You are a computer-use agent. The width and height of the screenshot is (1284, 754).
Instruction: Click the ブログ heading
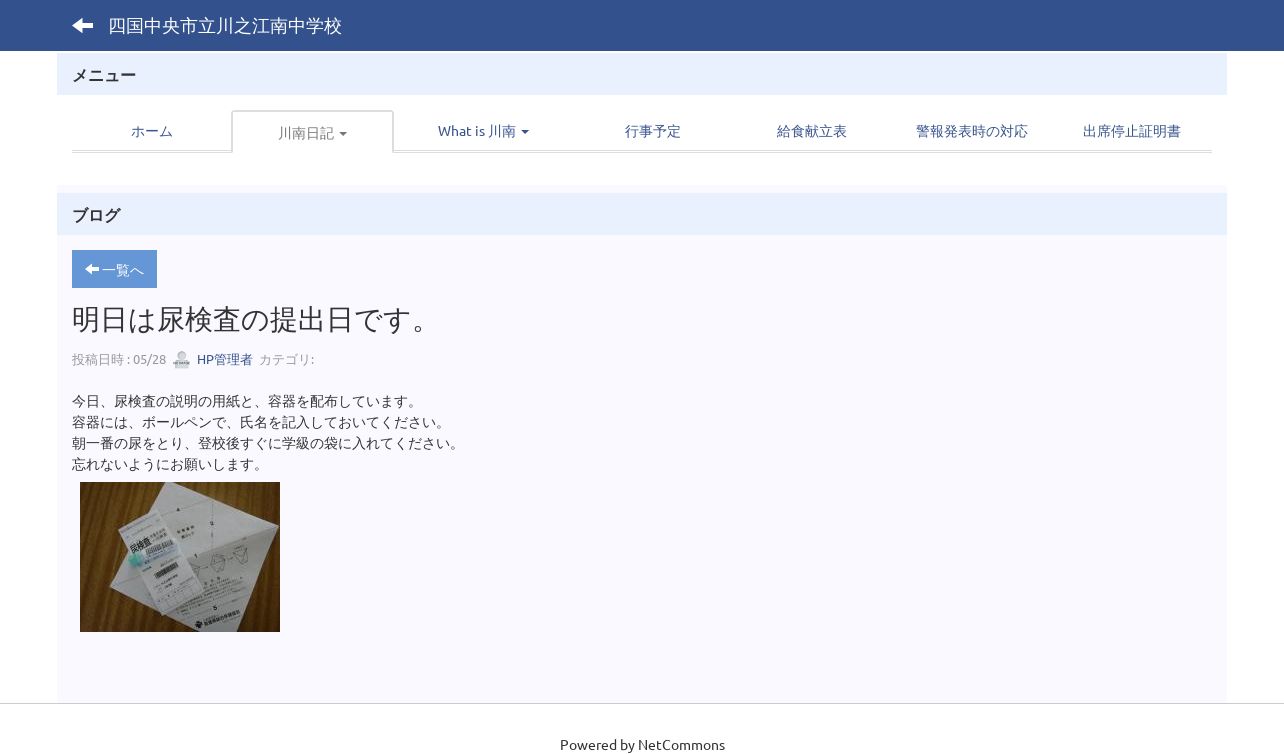[96, 215]
